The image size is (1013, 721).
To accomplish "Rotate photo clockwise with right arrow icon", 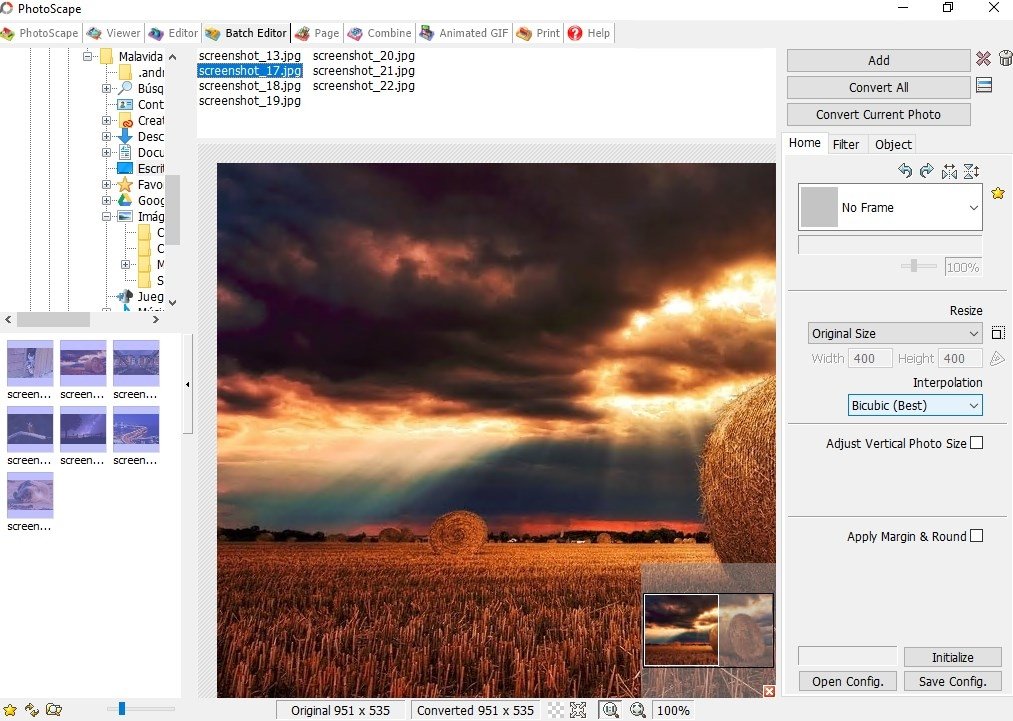I will tap(926, 171).
